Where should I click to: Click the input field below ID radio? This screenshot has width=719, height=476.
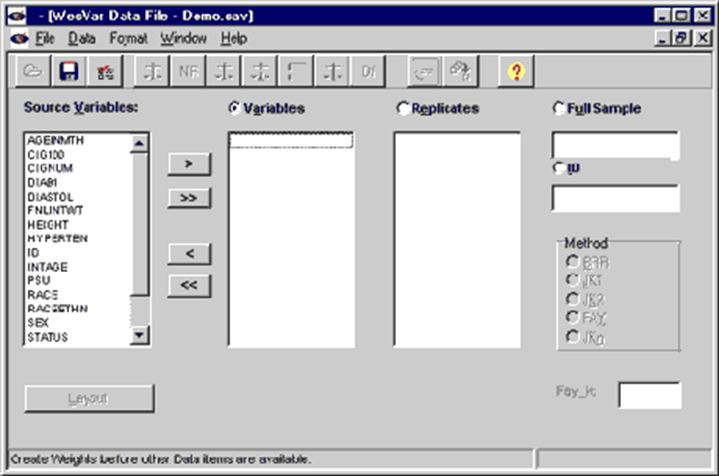pyautogui.click(x=615, y=198)
